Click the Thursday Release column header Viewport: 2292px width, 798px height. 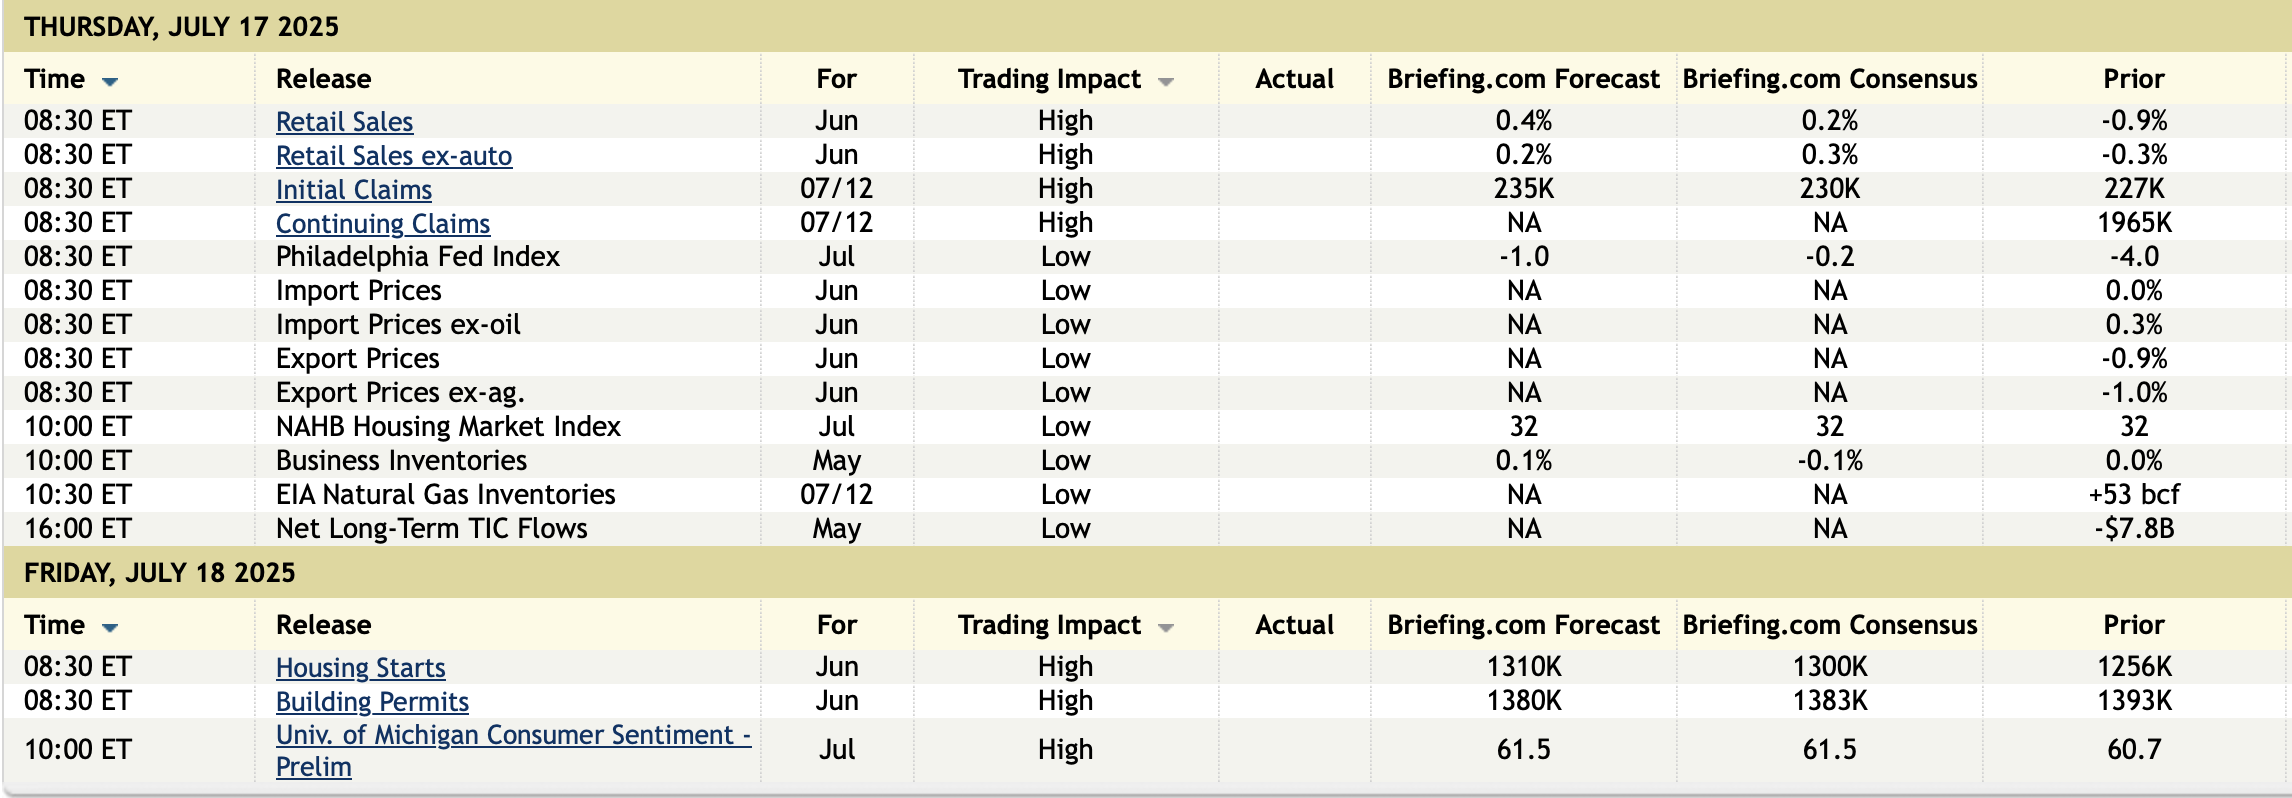tap(323, 79)
